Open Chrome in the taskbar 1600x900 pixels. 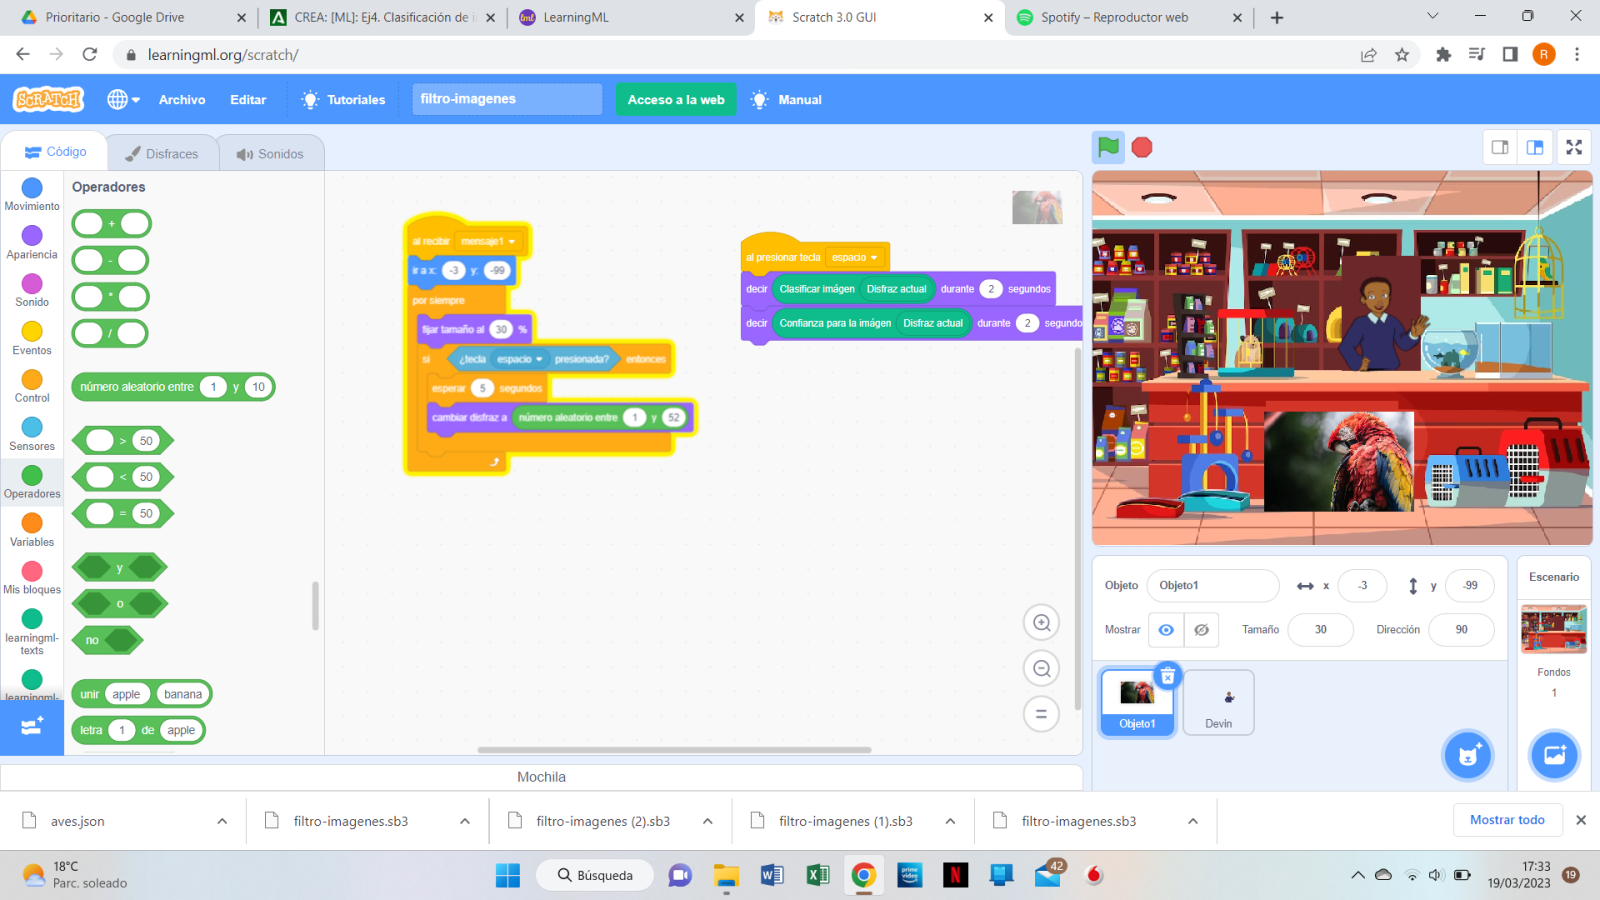pos(863,876)
